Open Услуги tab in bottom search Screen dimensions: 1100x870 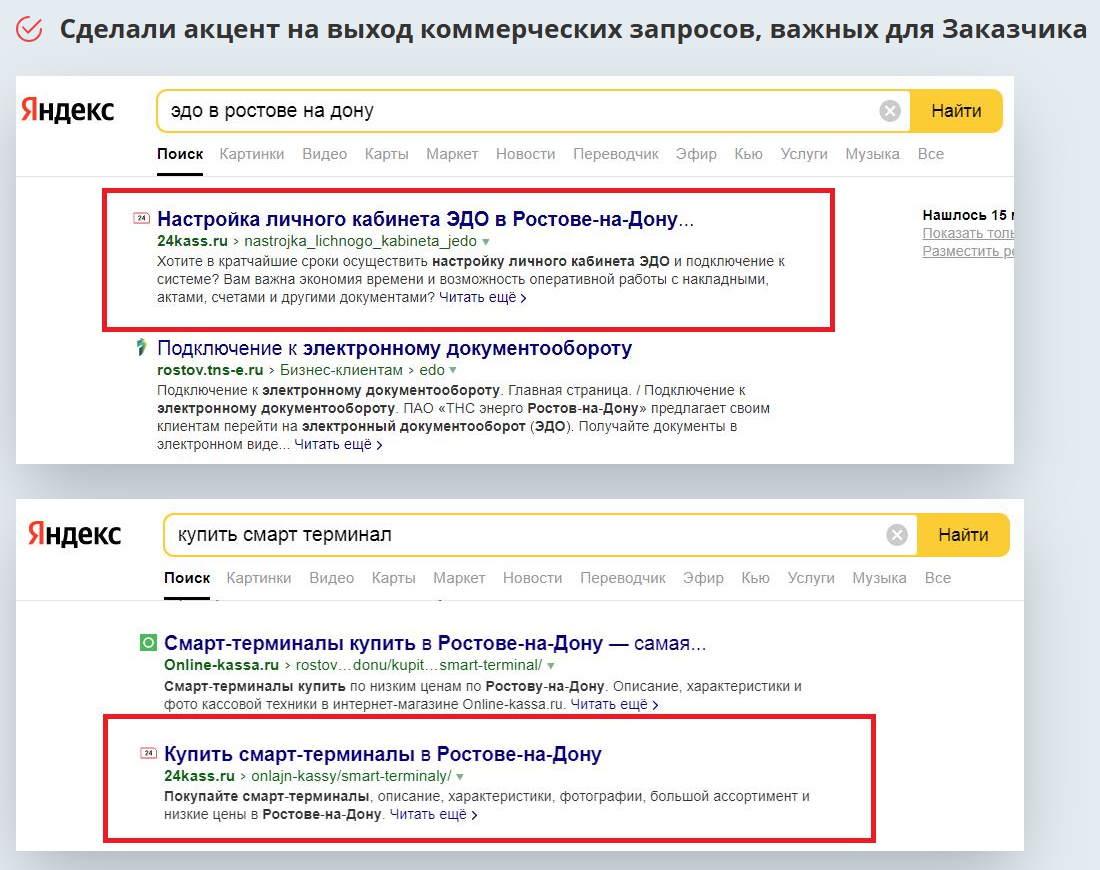811,577
